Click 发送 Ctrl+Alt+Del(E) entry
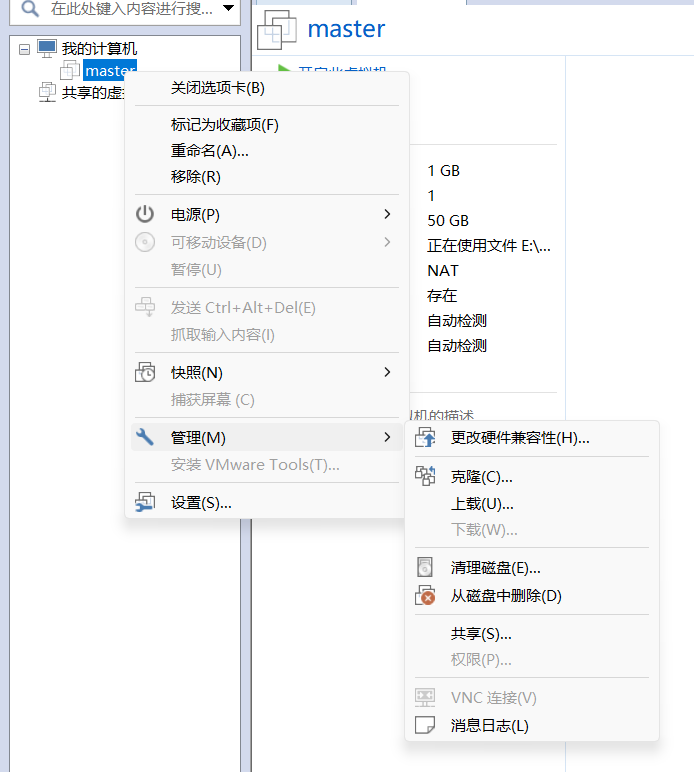The image size is (694, 772). tap(267, 308)
